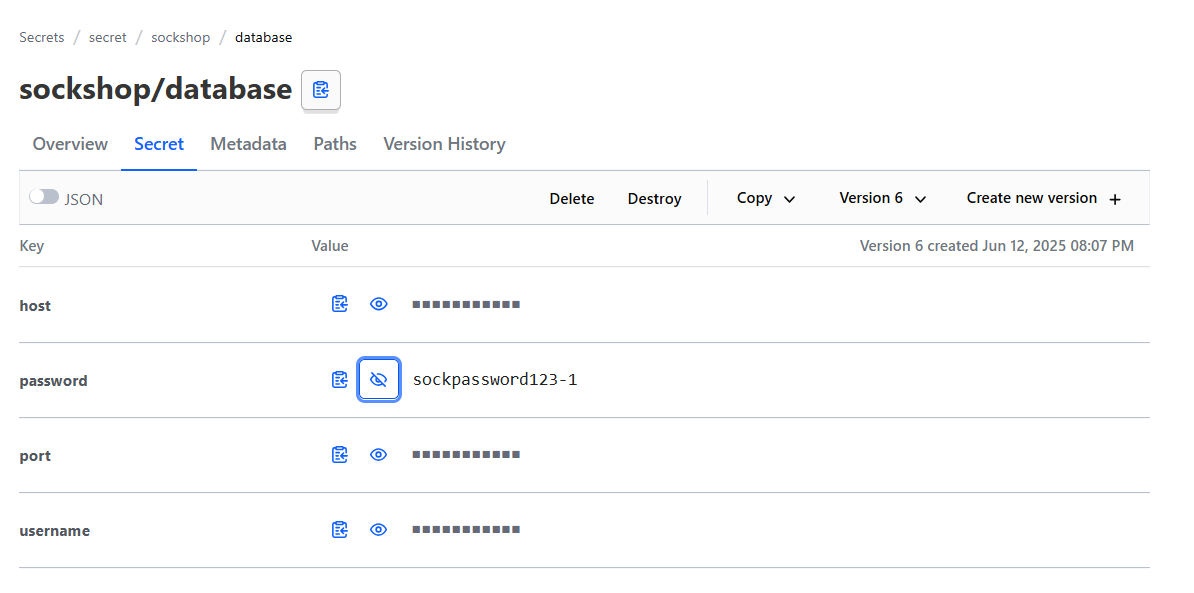
Task: Reveal the masked username value
Action: coord(379,530)
